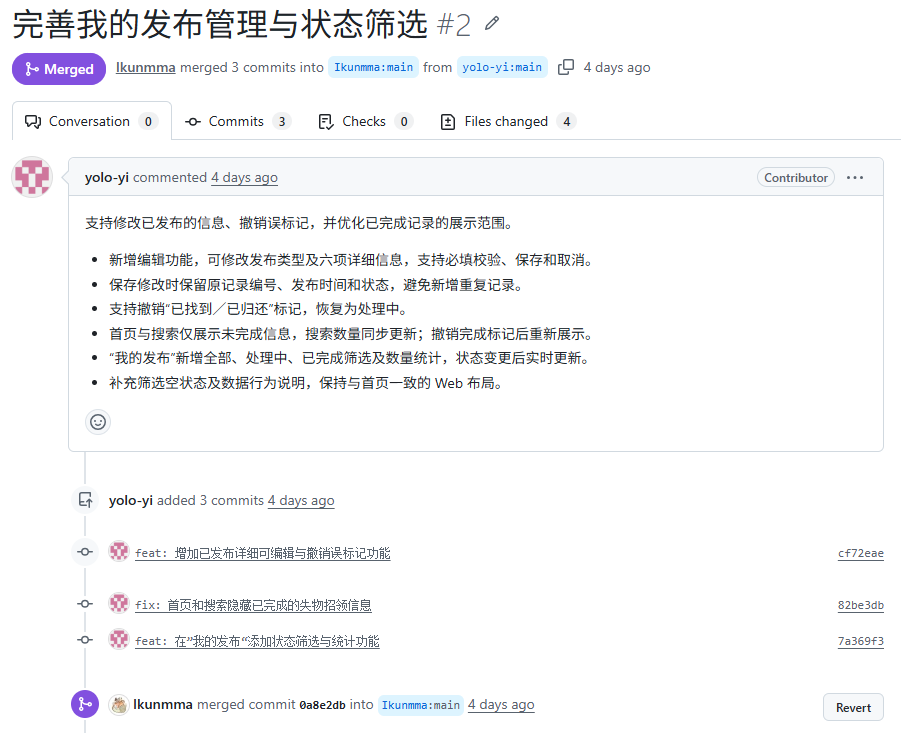Viewport: 901px width, 733px height.
Task: Add a reaction with the smiley icon
Action: 98,422
